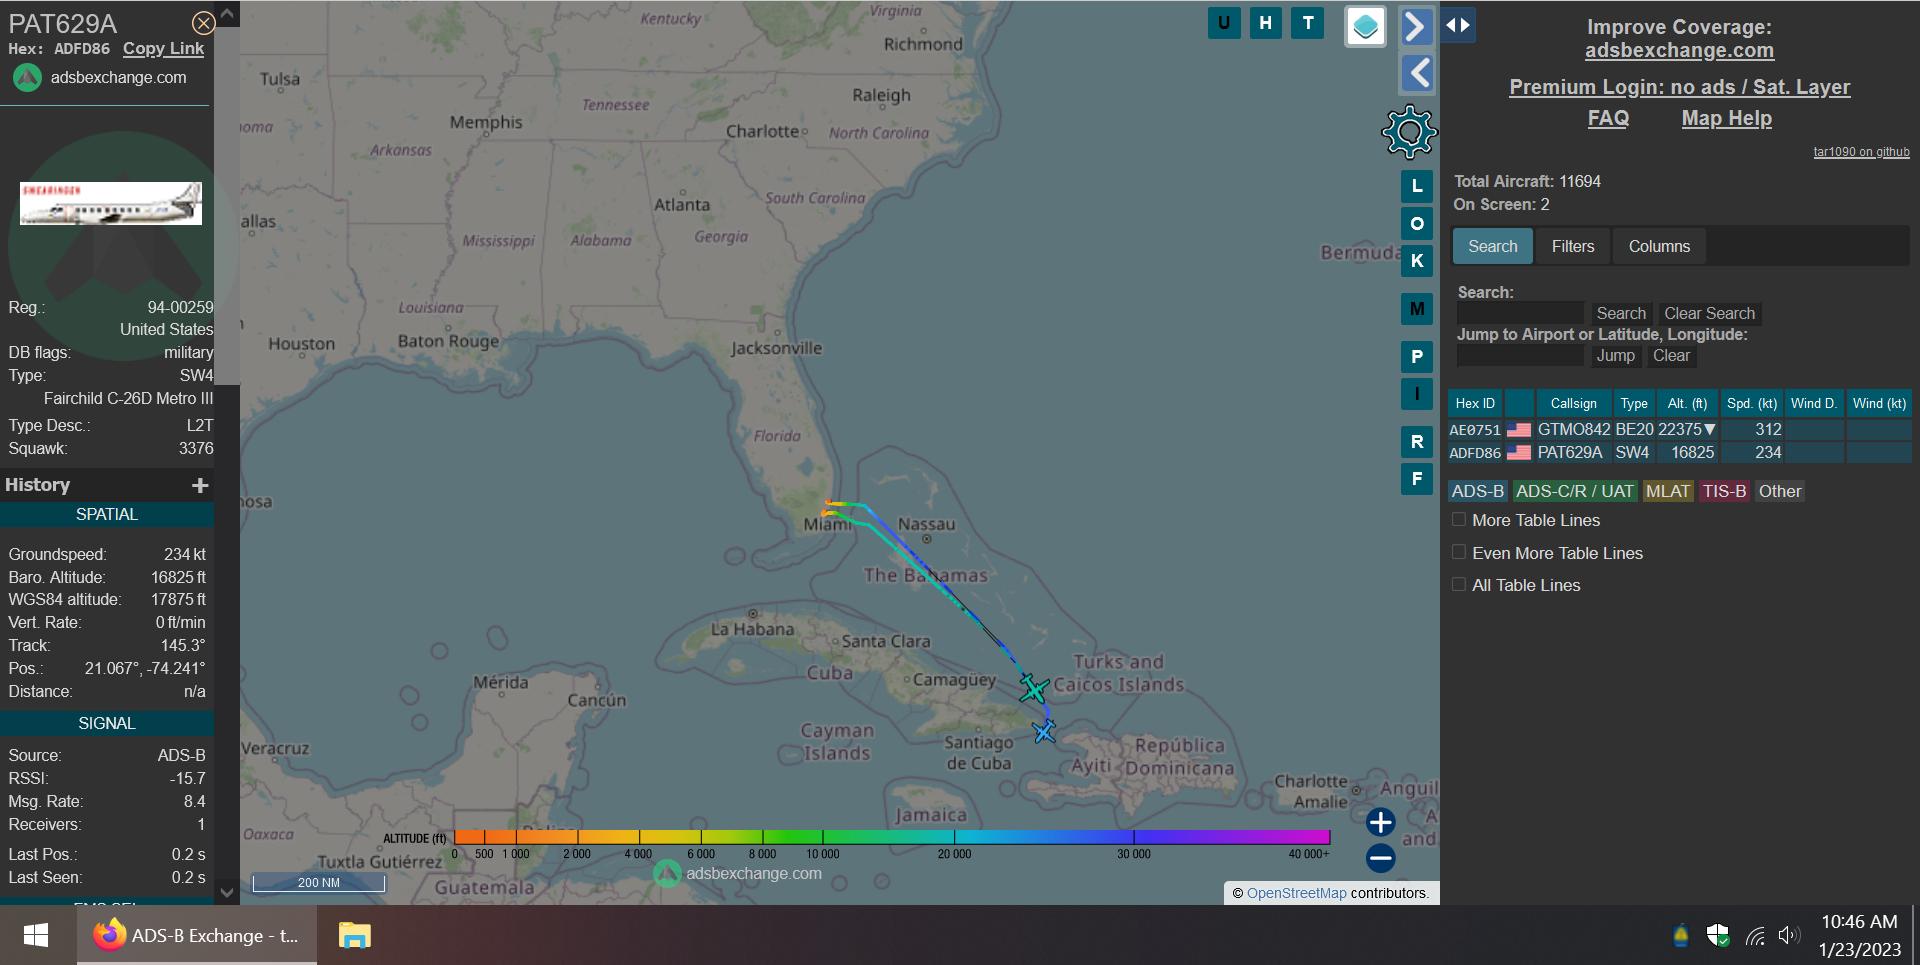This screenshot has height=965, width=1920.
Task: Sort table by Hex ID column
Action: coord(1475,403)
